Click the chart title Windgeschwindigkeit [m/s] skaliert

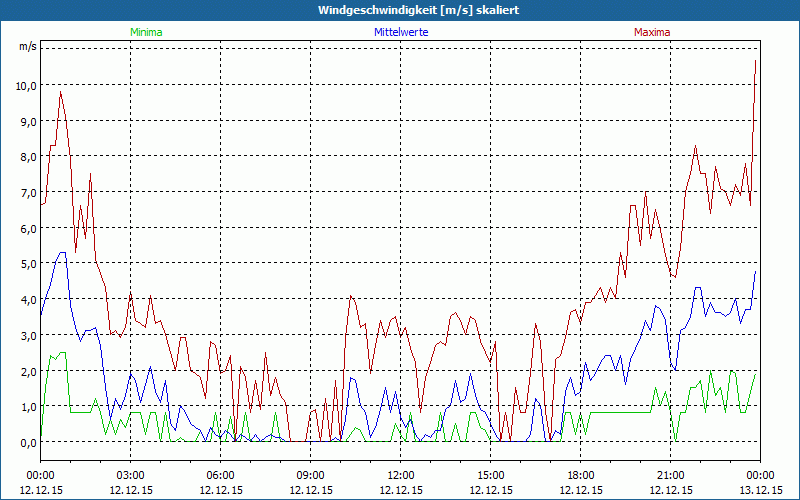418,10
